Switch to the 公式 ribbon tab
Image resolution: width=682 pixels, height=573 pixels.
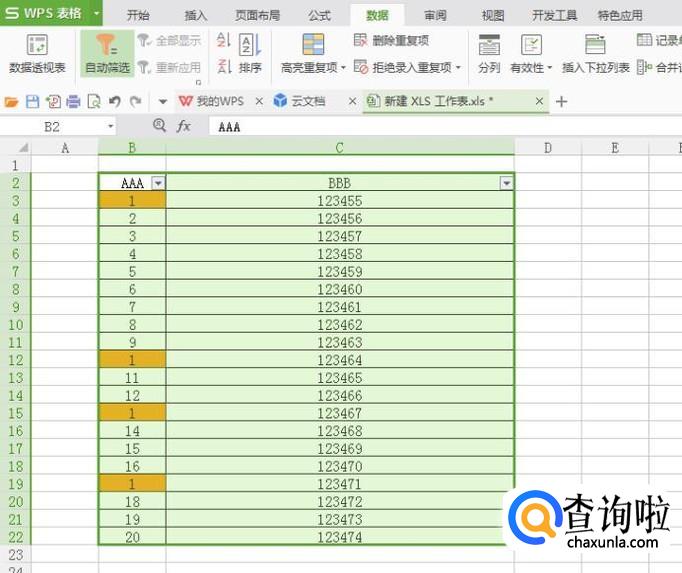click(x=319, y=15)
